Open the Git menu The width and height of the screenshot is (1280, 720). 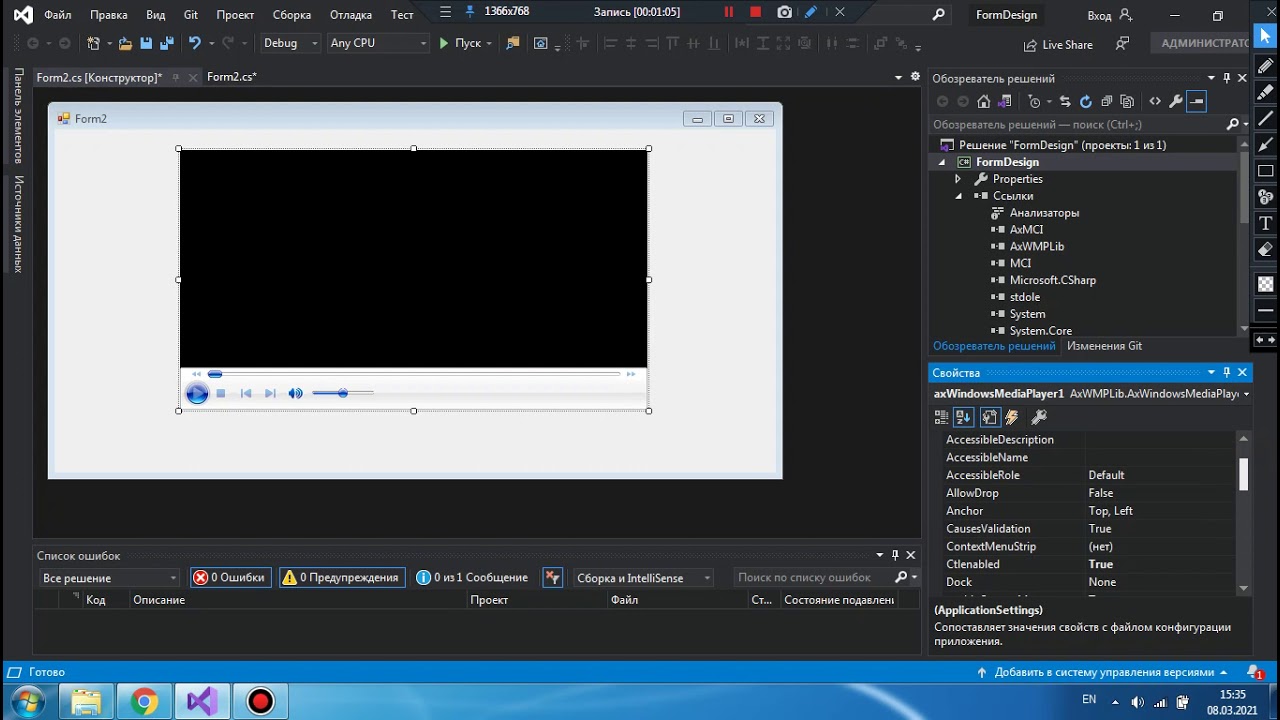click(x=191, y=15)
